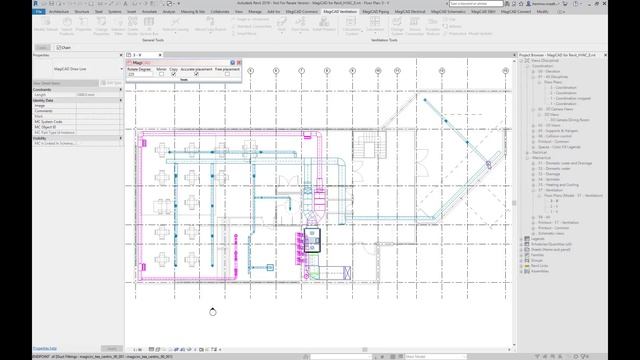Expand the Families node in Project Browser
Image resolution: width=640 pixels, height=360 pixels.
pyautogui.click(x=521, y=255)
